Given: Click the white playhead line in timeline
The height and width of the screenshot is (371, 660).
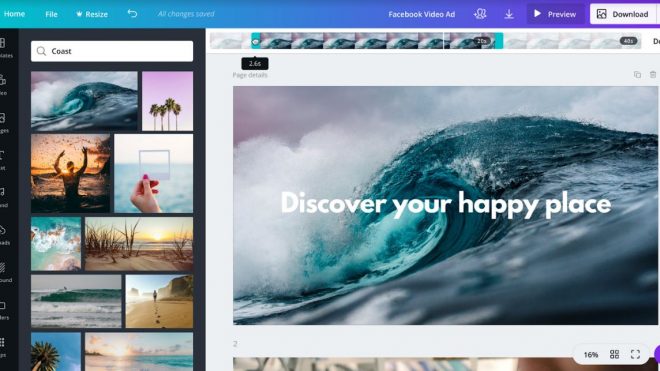Looking at the screenshot, I should point(444,41).
